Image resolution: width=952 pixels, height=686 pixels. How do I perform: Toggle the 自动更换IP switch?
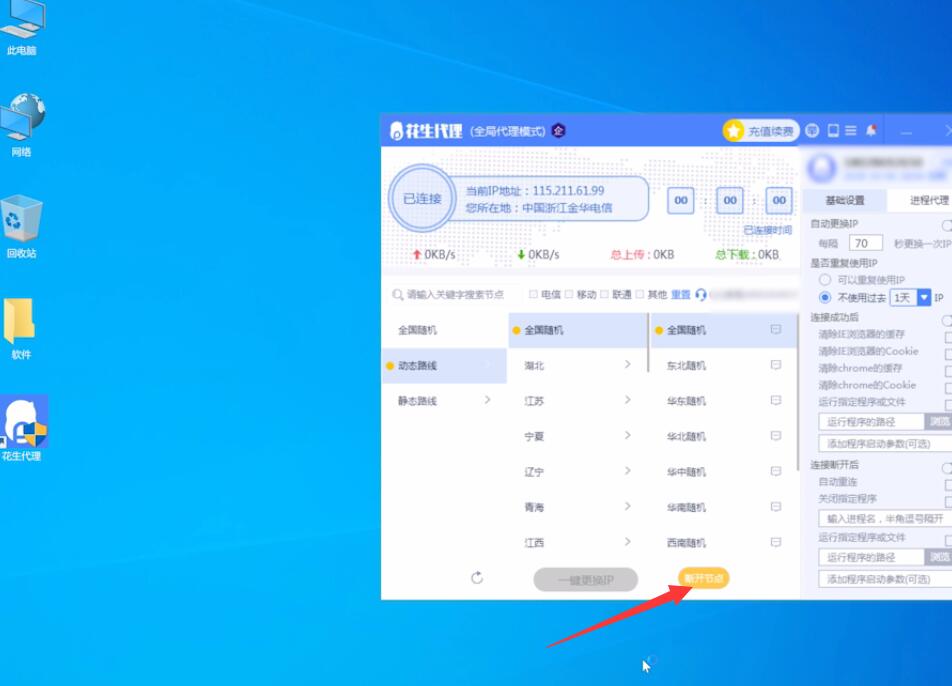[x=947, y=225]
